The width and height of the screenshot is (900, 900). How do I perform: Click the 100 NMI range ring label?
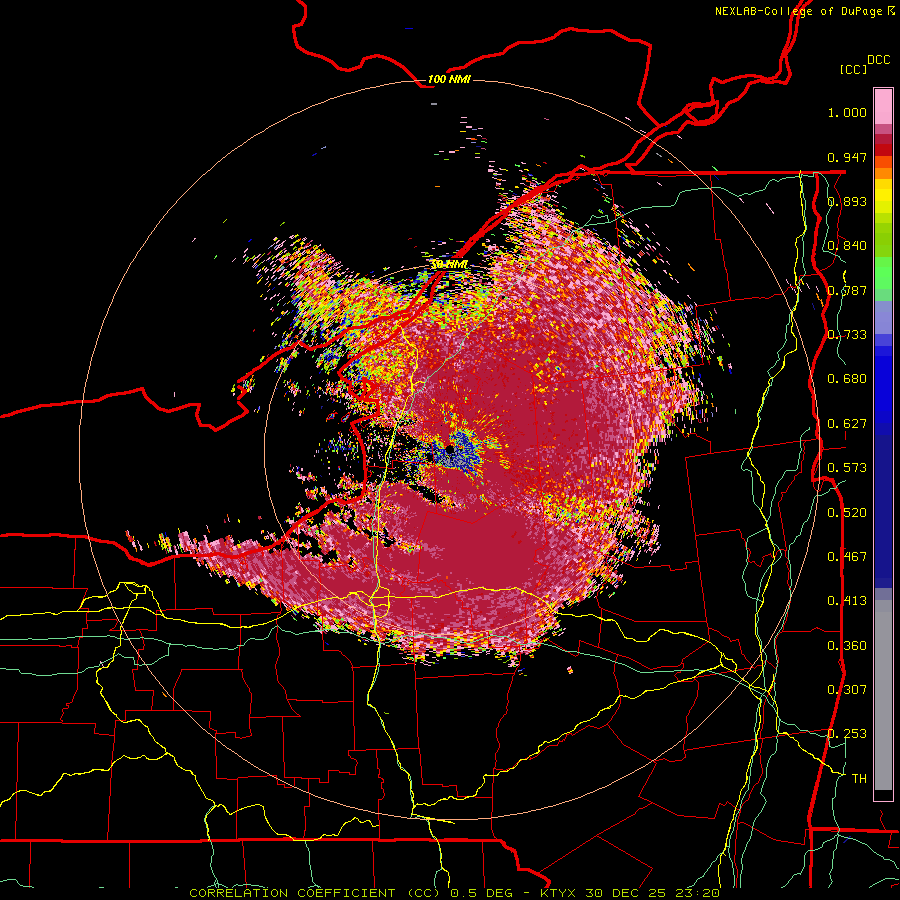click(449, 79)
